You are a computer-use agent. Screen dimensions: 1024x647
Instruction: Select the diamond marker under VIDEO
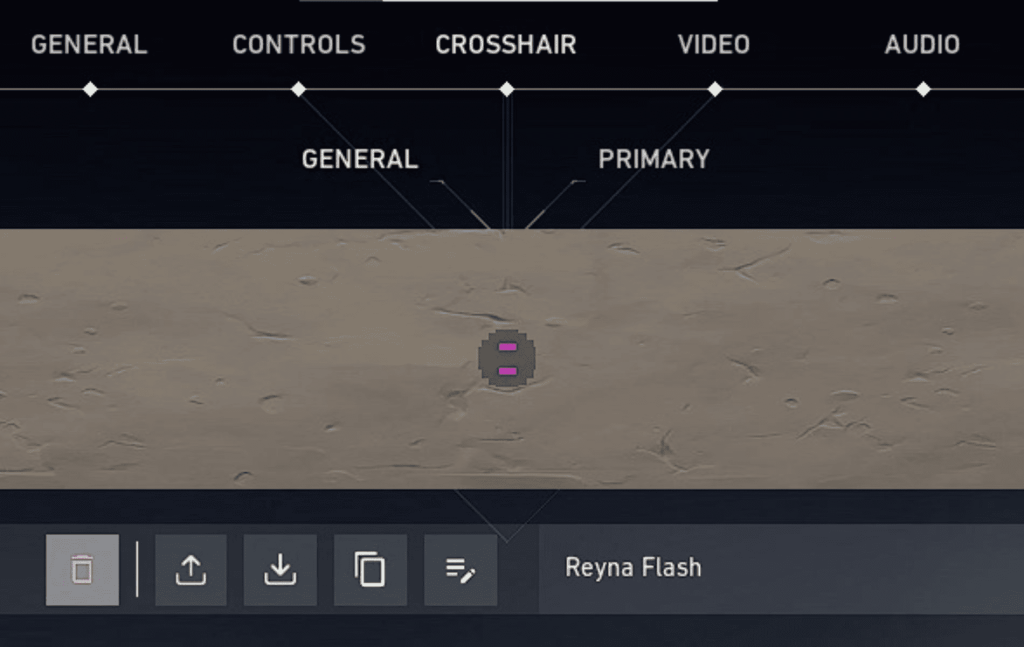715,89
